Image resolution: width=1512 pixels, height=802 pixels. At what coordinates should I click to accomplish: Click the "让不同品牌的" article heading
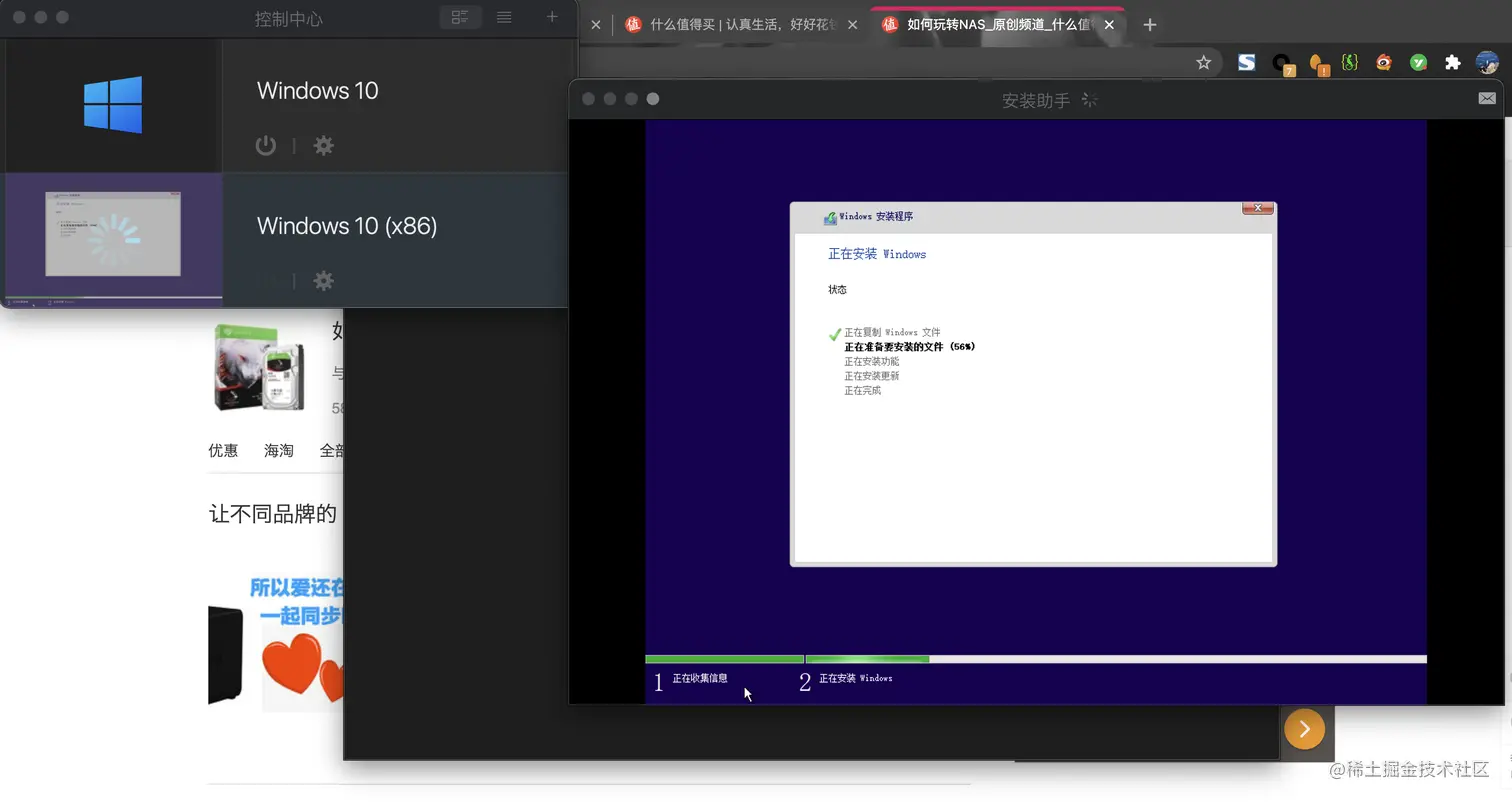click(x=273, y=514)
